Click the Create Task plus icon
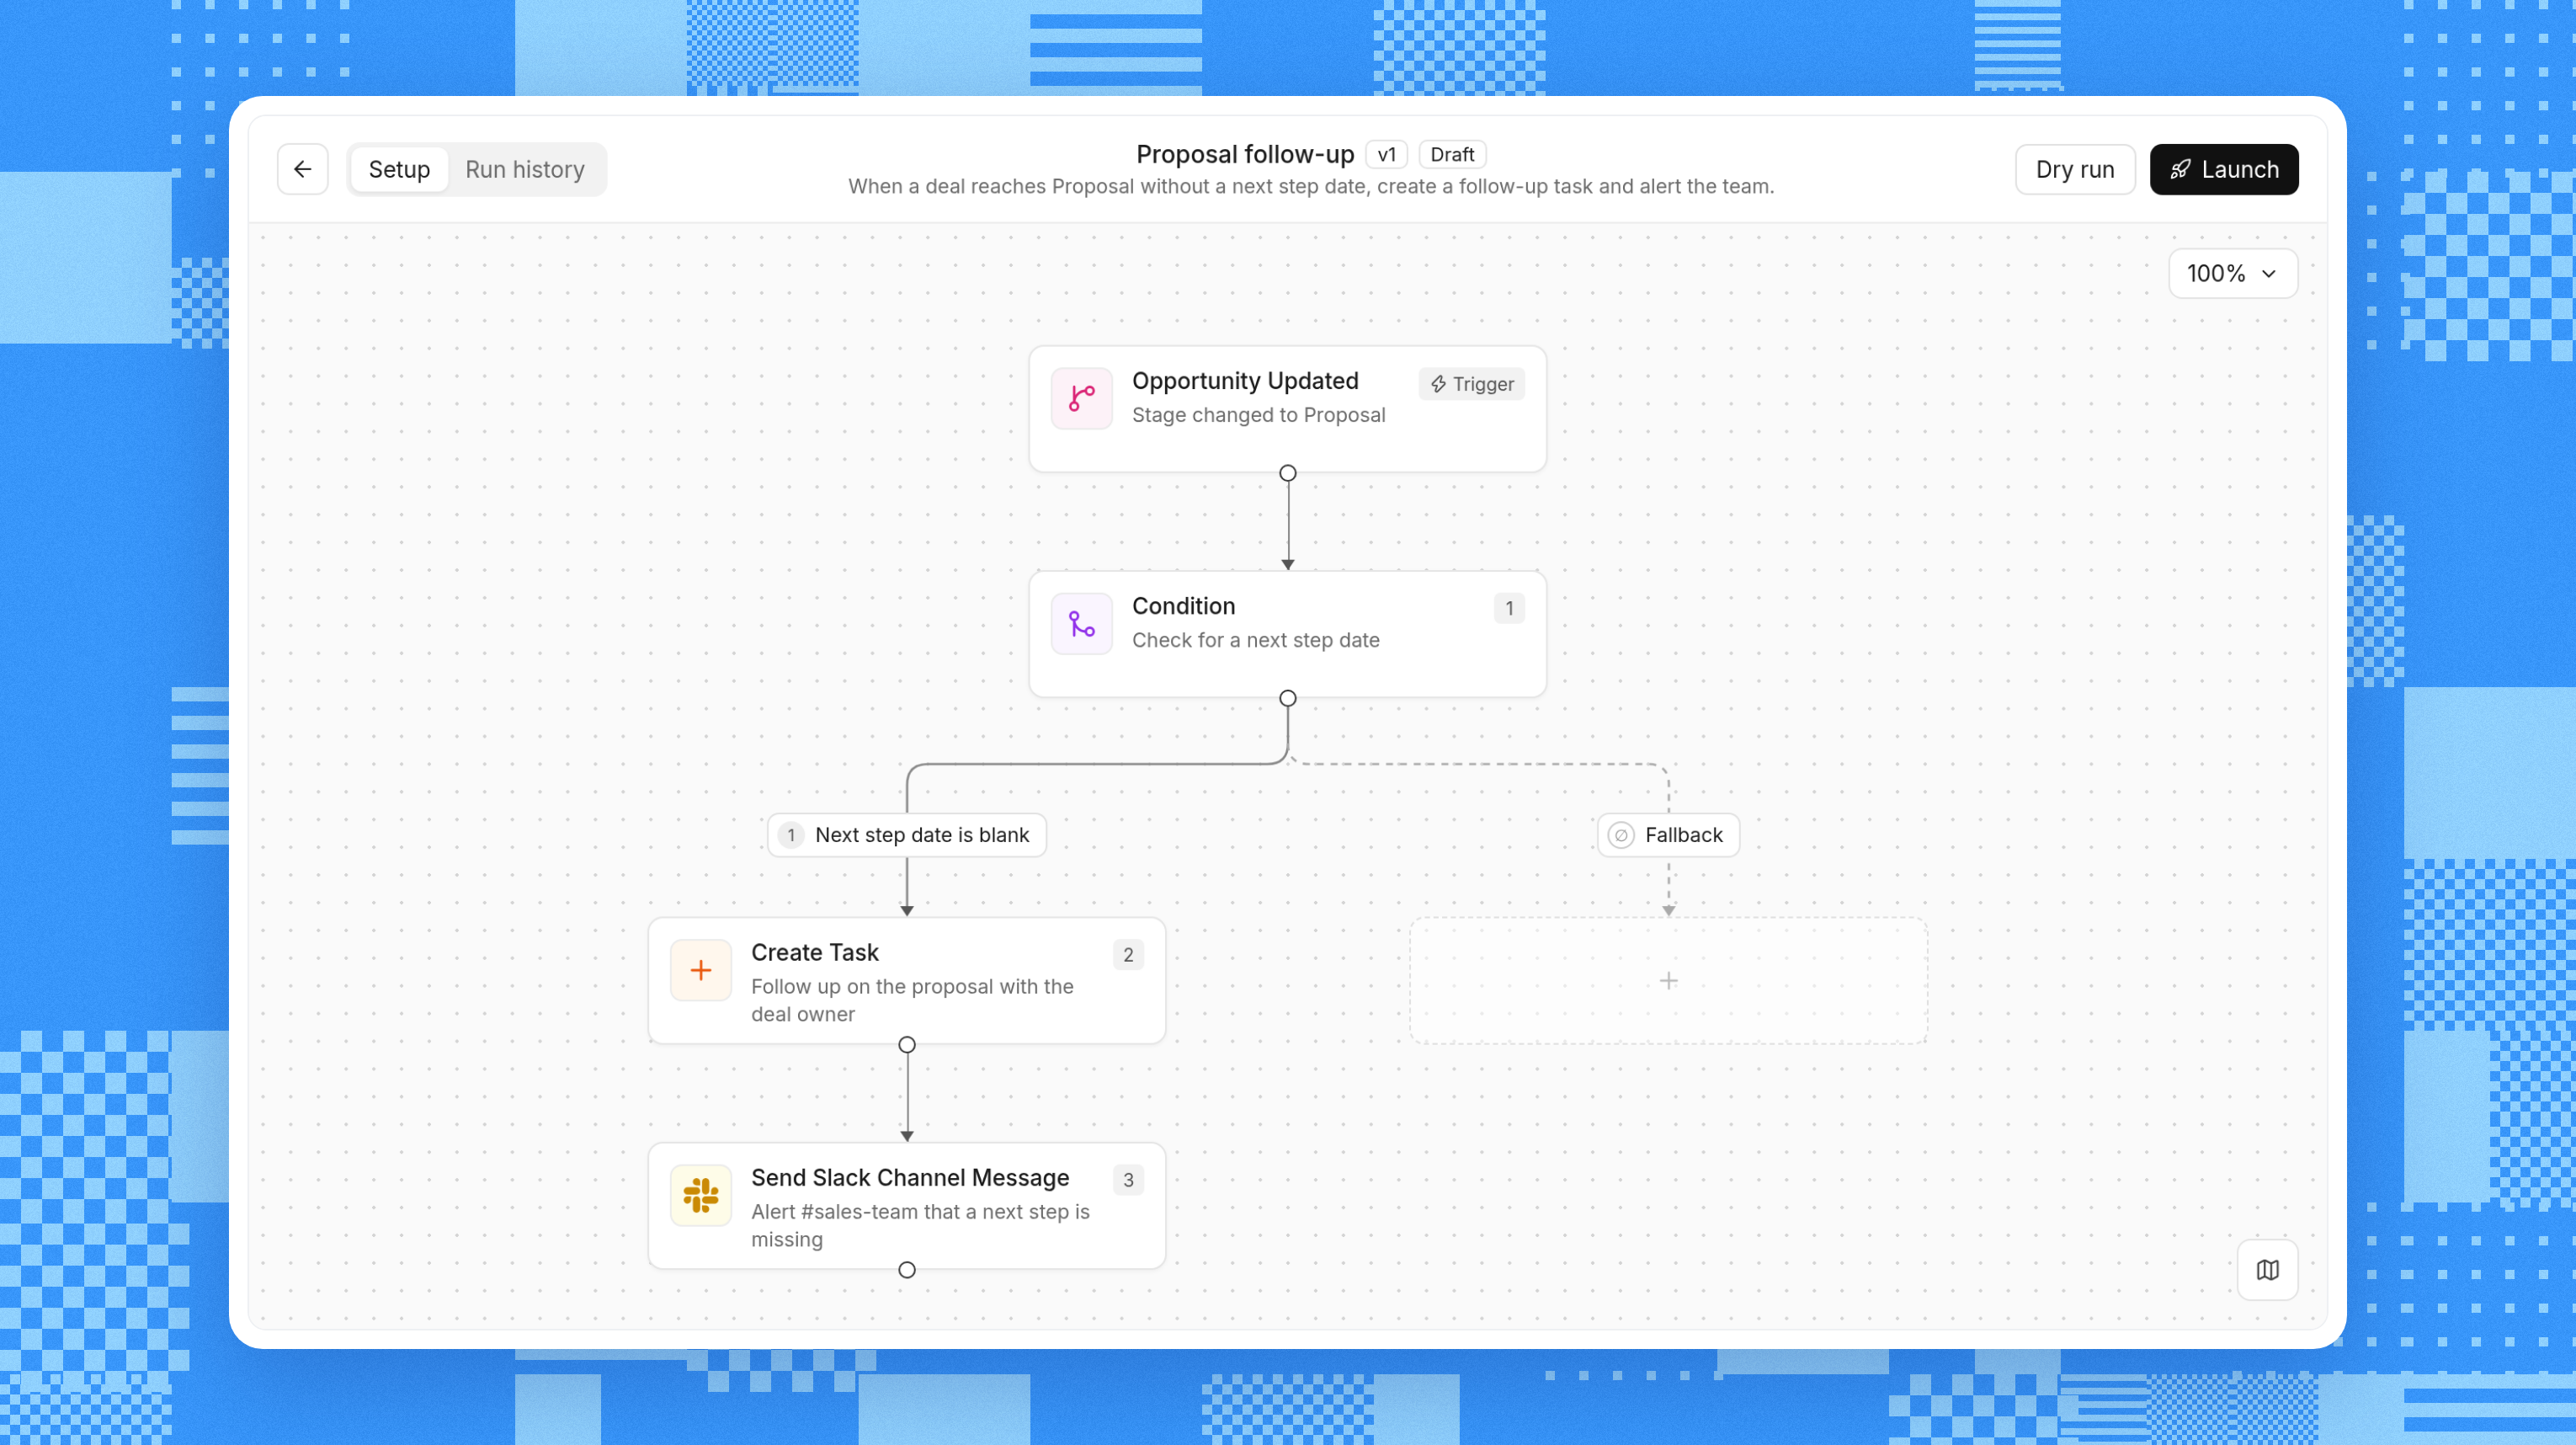The height and width of the screenshot is (1445, 2576). click(x=700, y=970)
